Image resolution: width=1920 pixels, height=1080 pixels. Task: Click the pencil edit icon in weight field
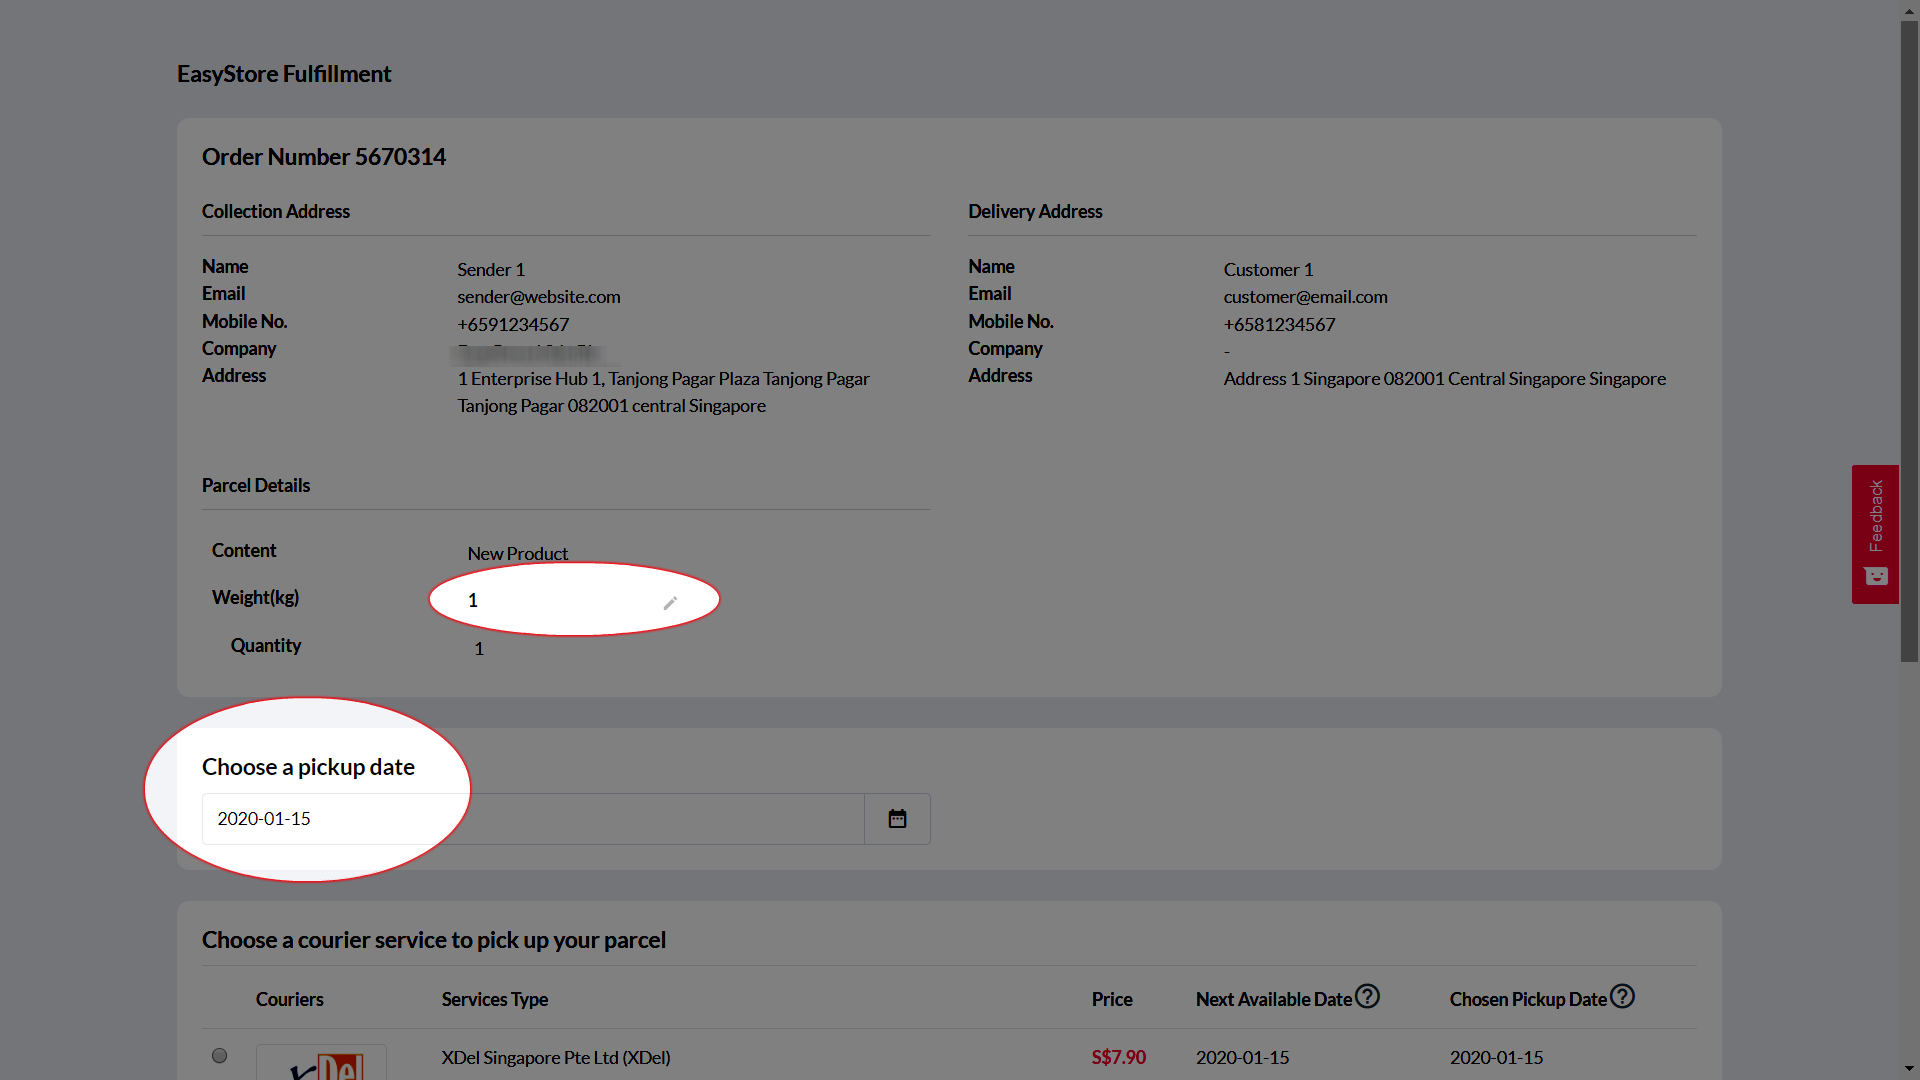670,602
